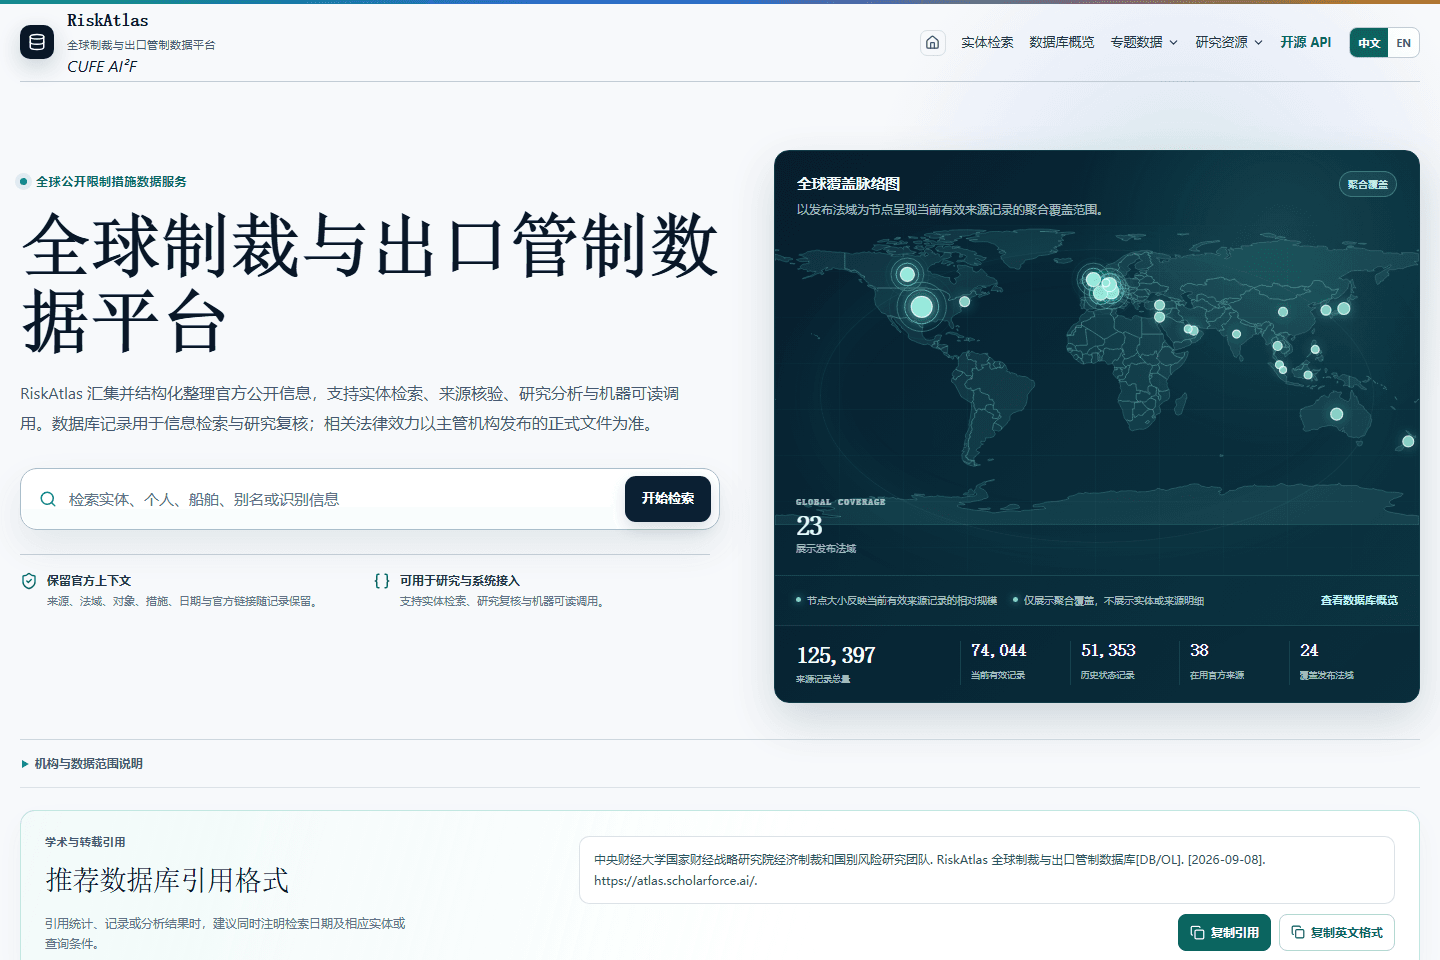The height and width of the screenshot is (960, 1440).
Task: Click the 可用于研究与系统接入 feature title
Action: 460,581
